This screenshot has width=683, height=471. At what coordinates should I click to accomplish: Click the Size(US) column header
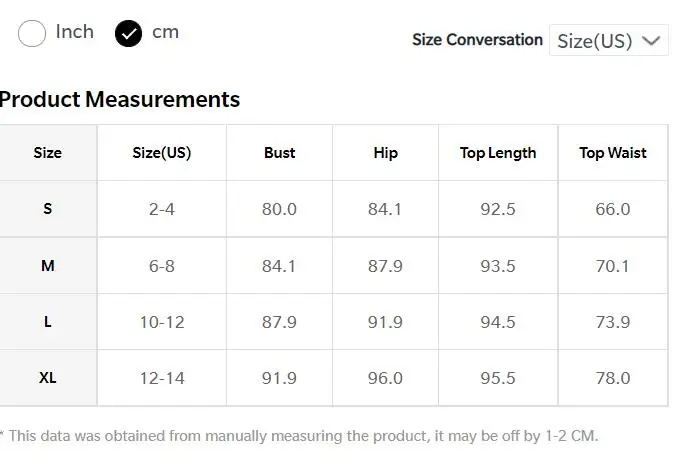[161, 153]
